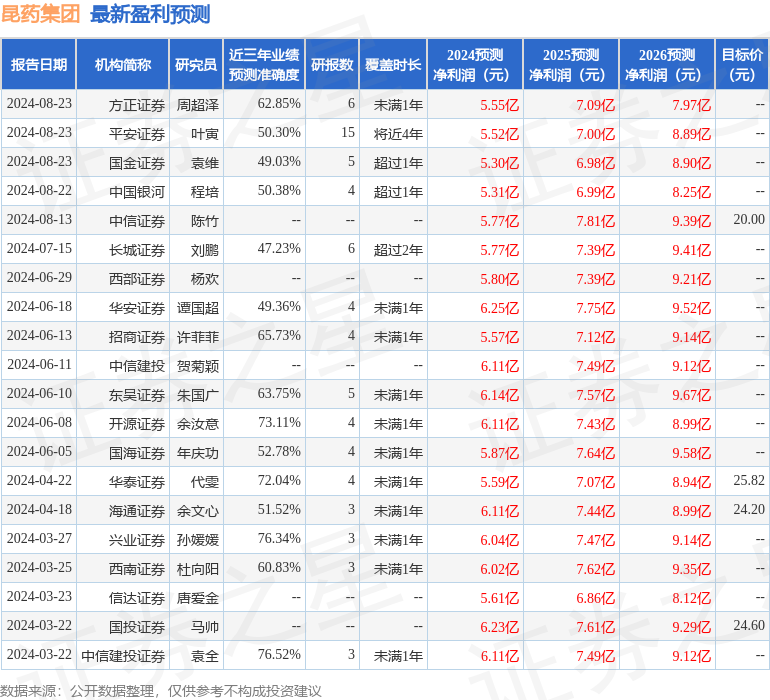The width and height of the screenshot is (770, 700).
Task: Click 2024 profit forecast 5.87亿
Action: click(x=499, y=453)
